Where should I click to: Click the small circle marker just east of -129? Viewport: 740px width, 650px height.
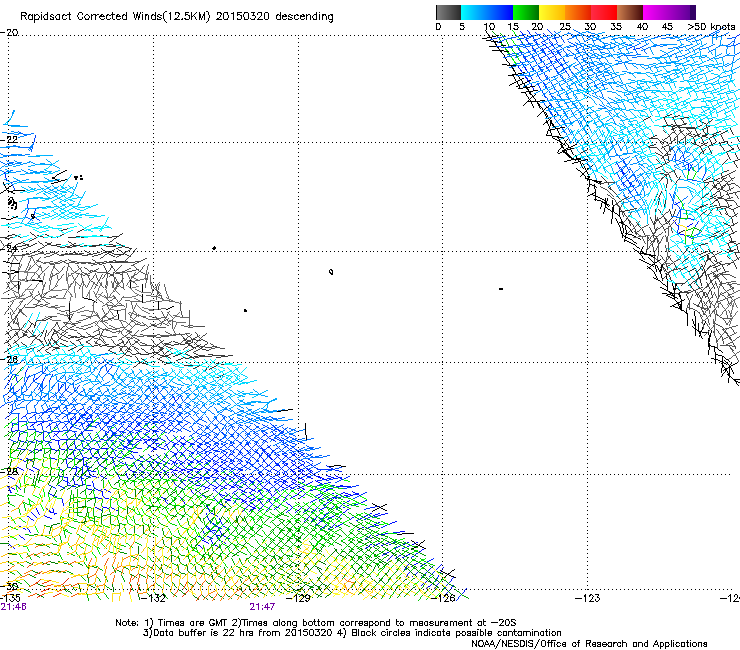point(331,271)
